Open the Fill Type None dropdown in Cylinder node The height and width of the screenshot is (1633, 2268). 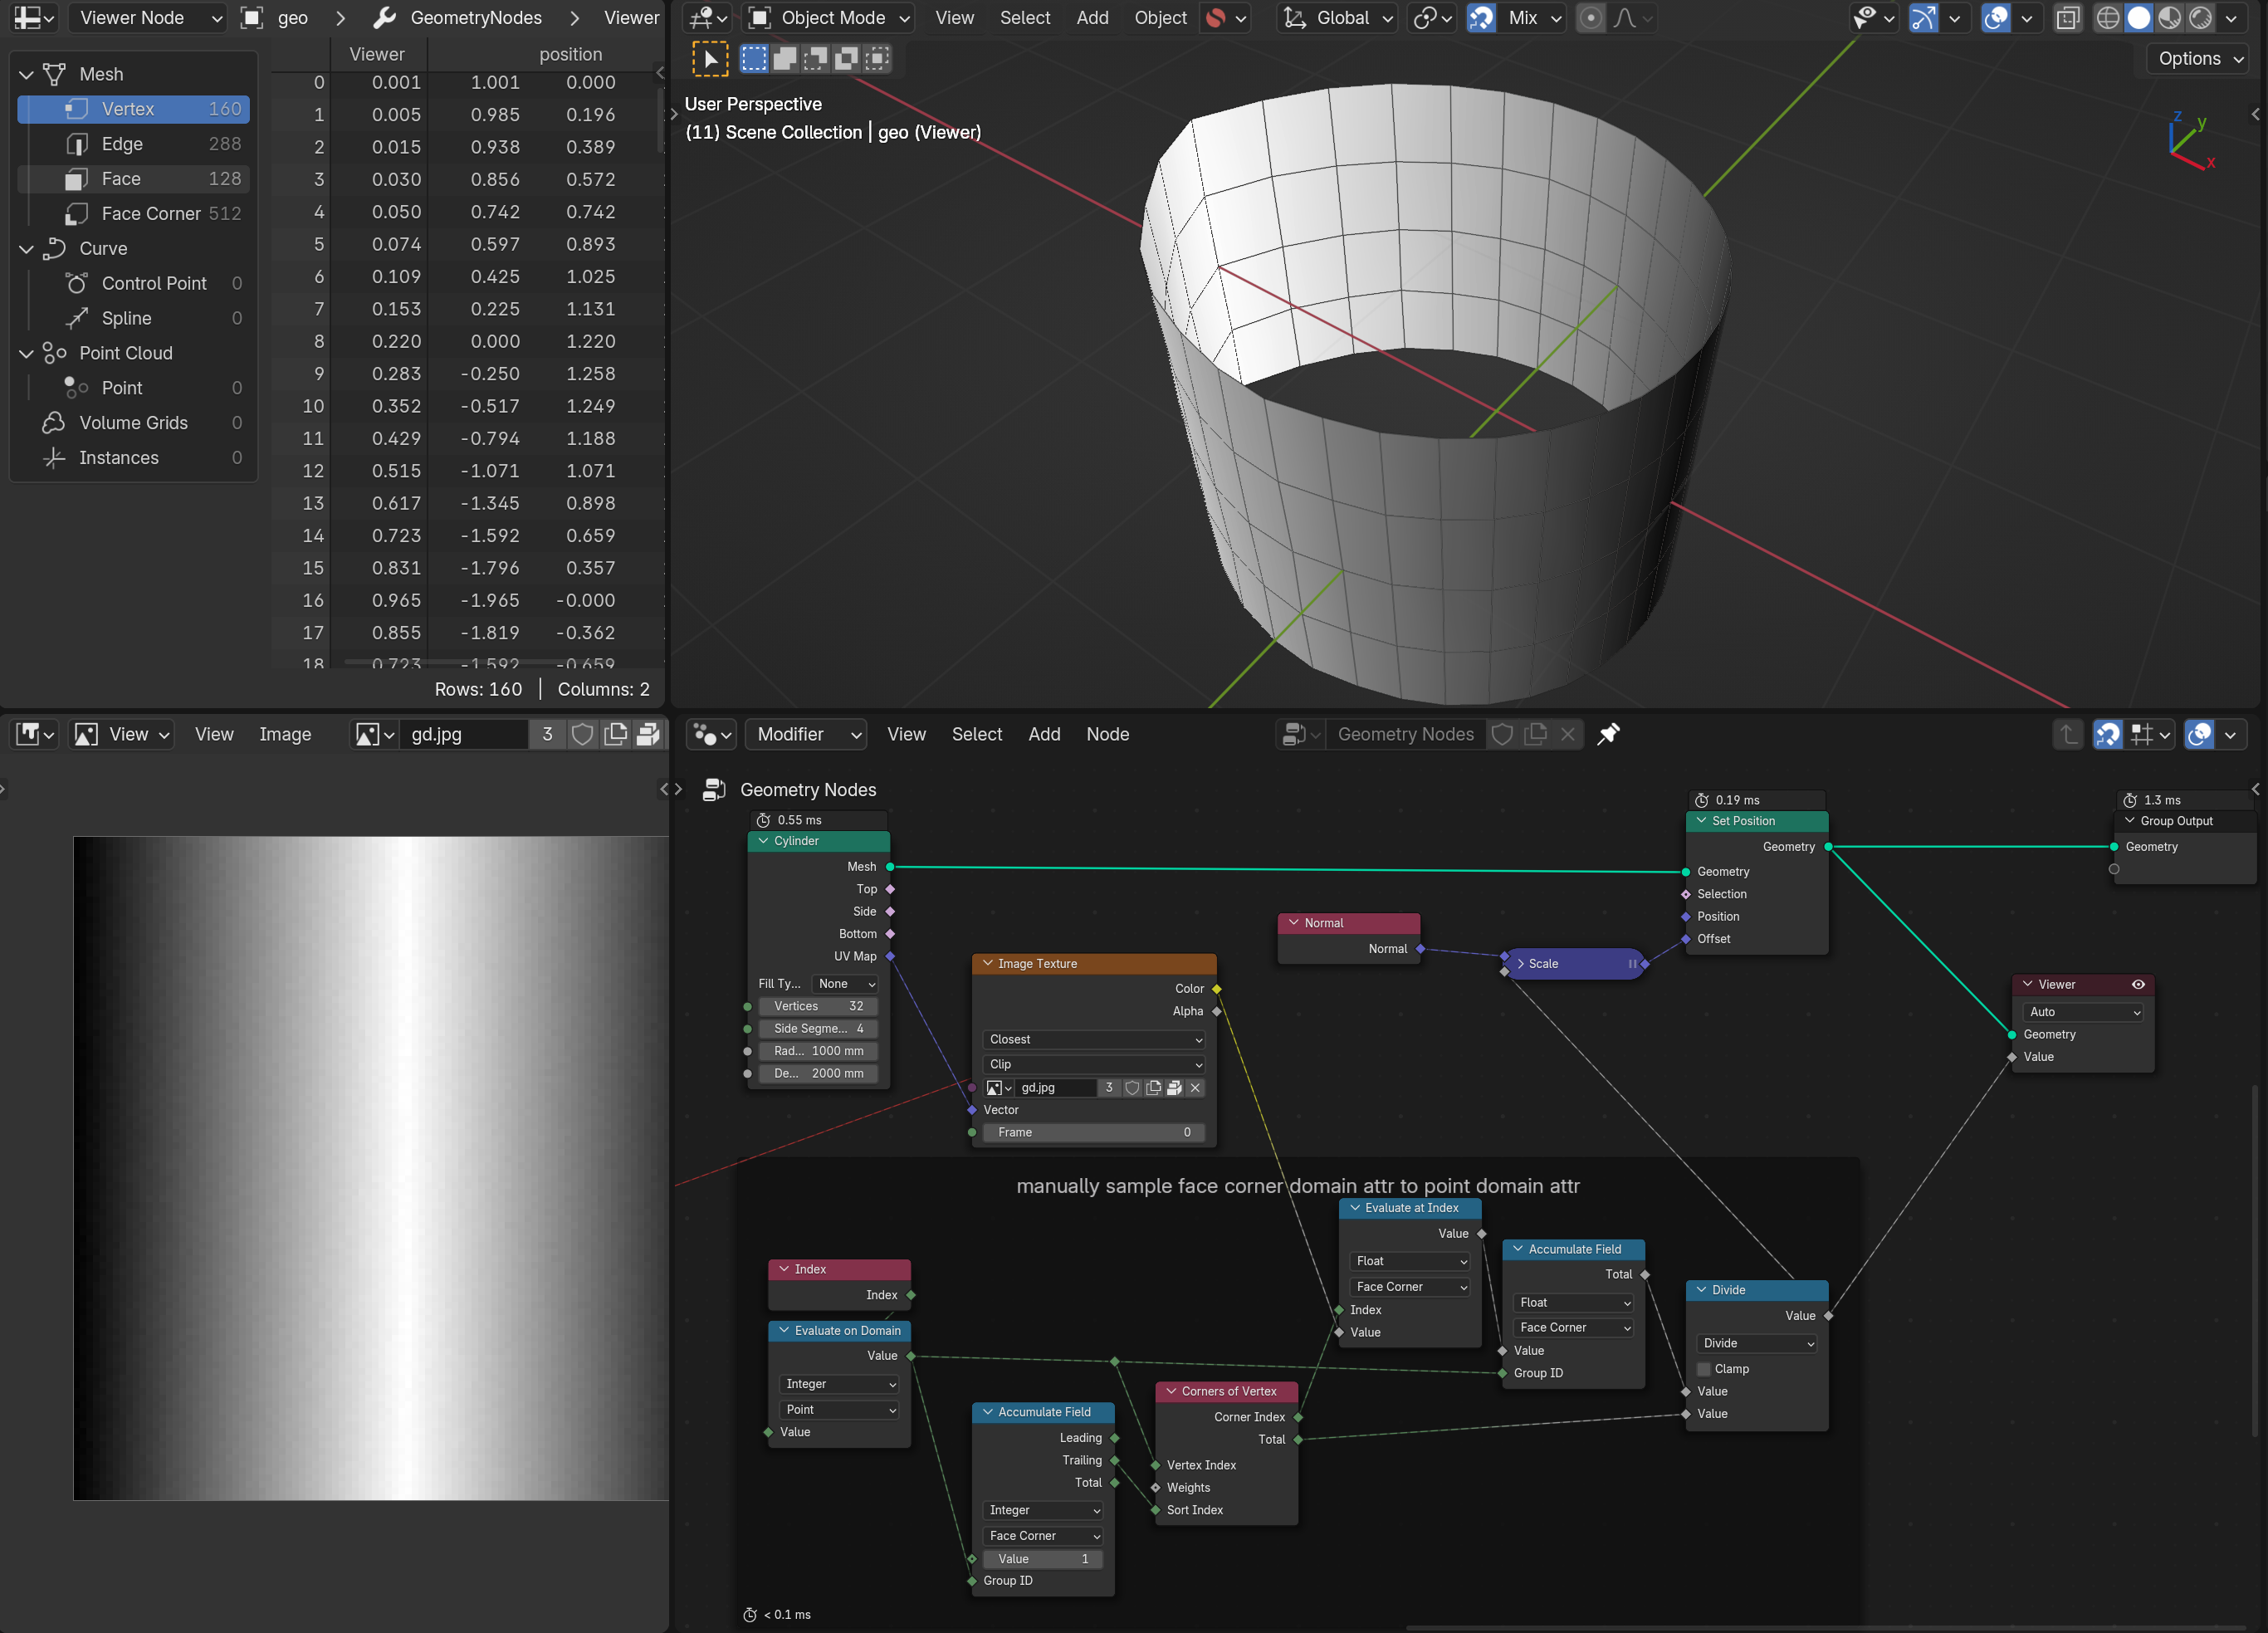tap(844, 983)
